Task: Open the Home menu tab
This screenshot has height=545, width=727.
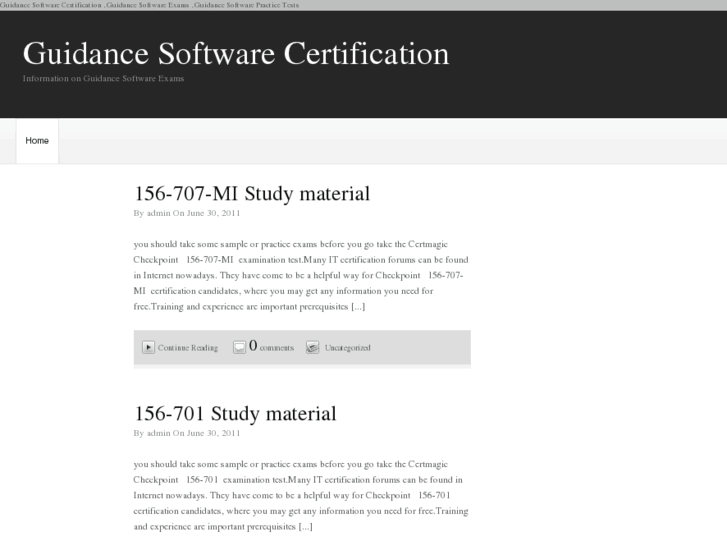Action: [37, 141]
